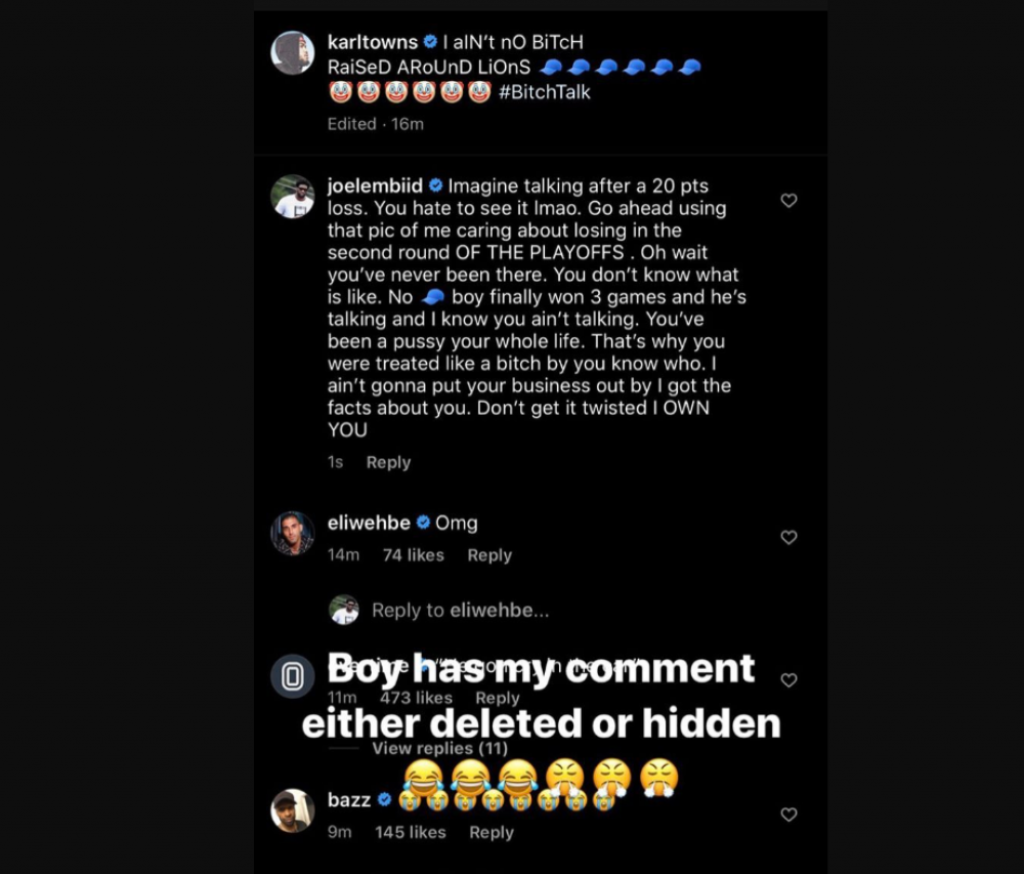Open joelembiid username link

coord(375,186)
